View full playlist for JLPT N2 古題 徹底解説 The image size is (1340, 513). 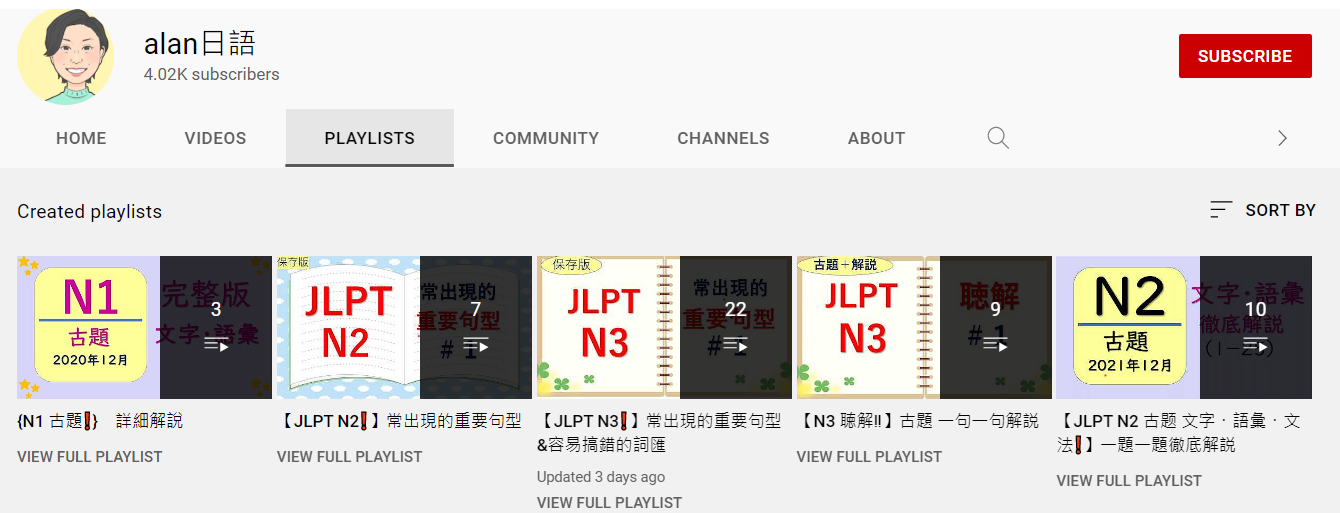coord(1129,481)
